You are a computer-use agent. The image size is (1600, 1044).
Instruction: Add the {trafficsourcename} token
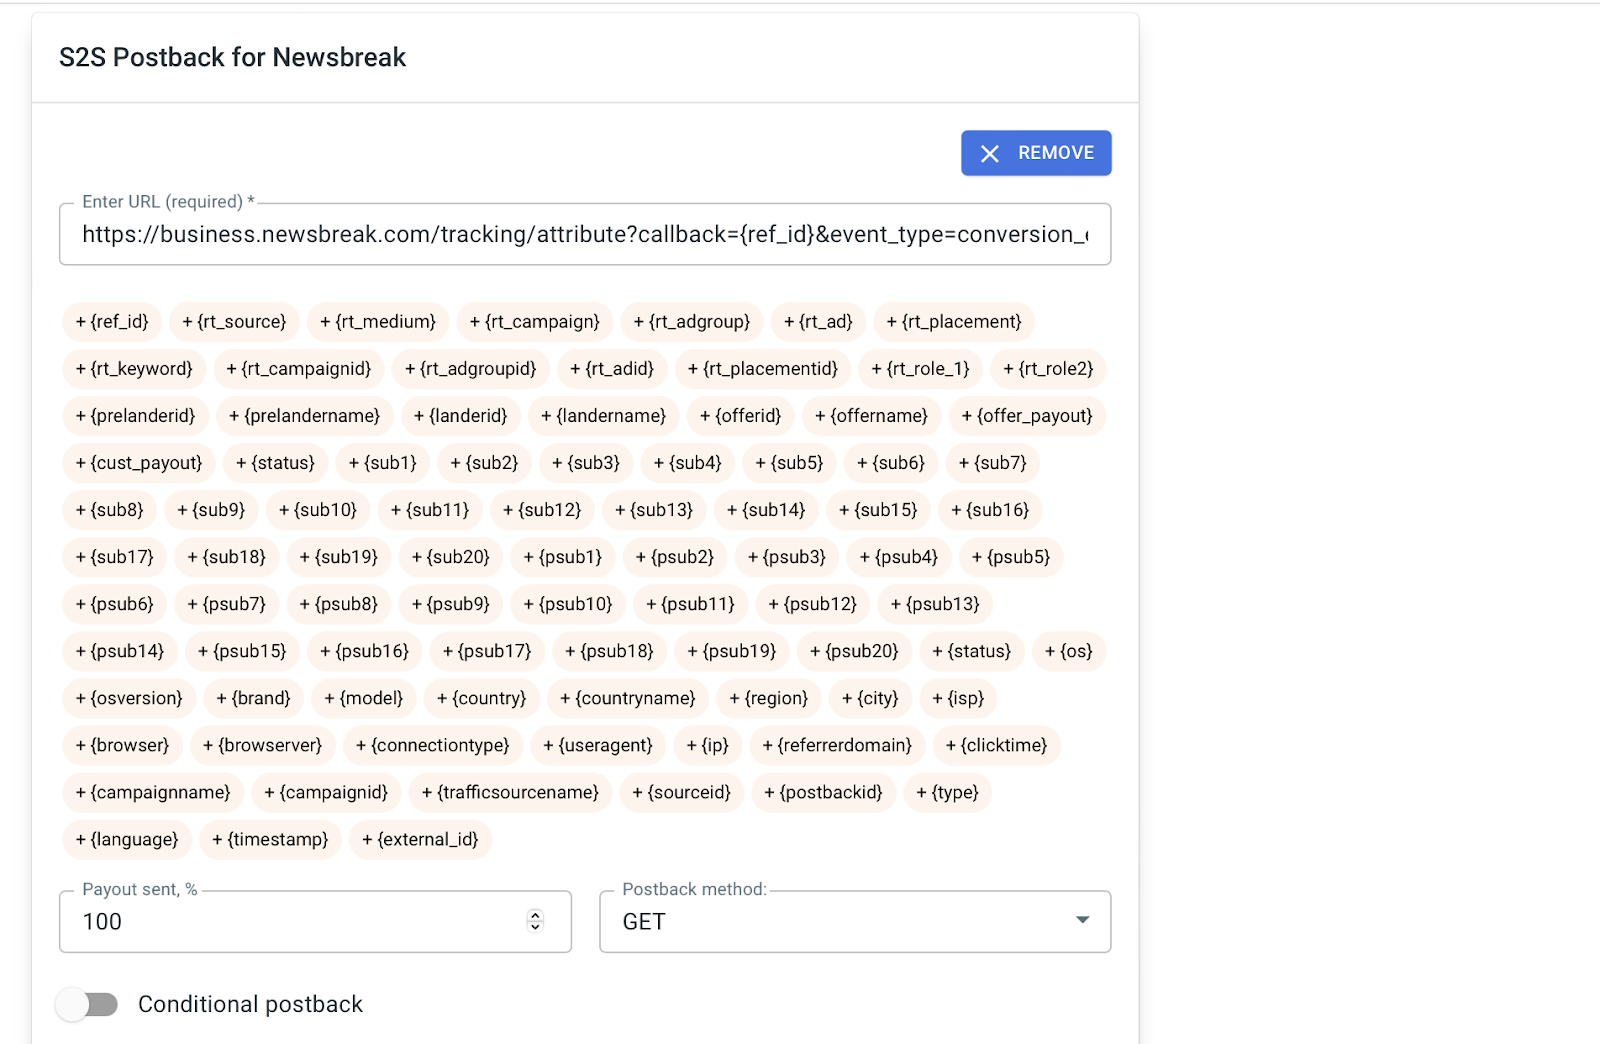point(510,792)
